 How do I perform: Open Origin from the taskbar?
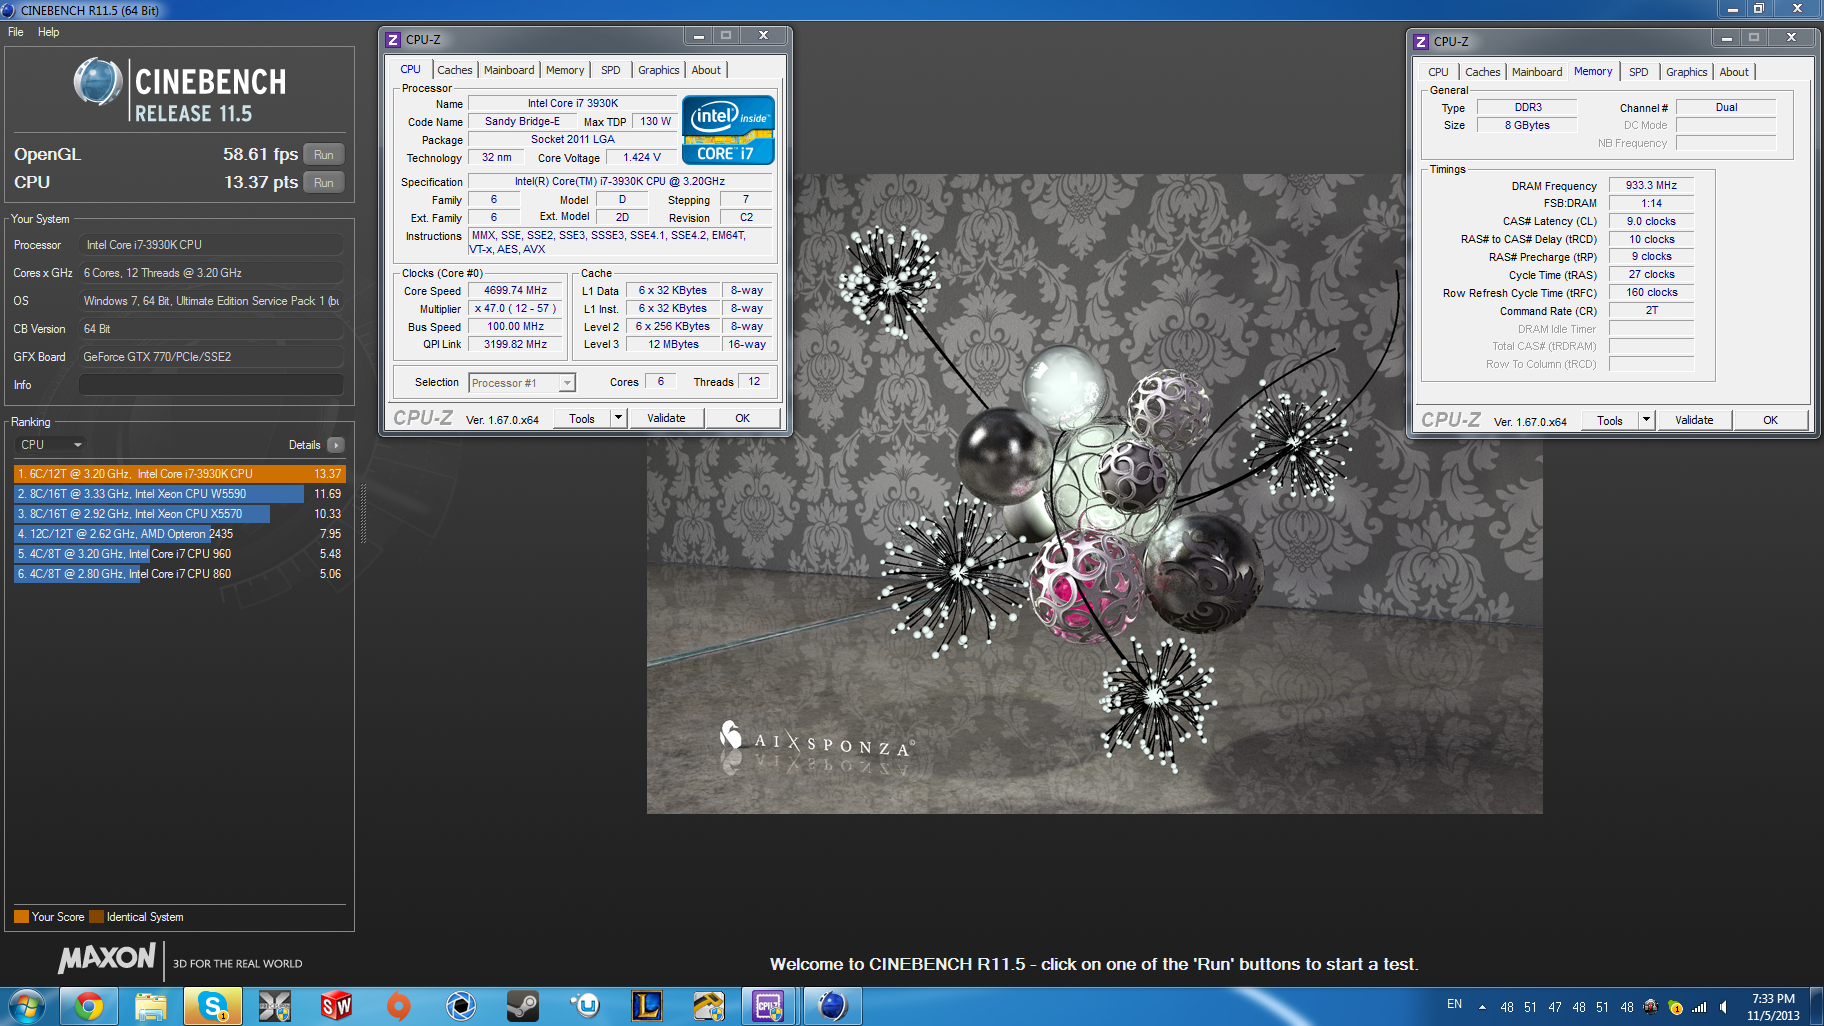398,1006
